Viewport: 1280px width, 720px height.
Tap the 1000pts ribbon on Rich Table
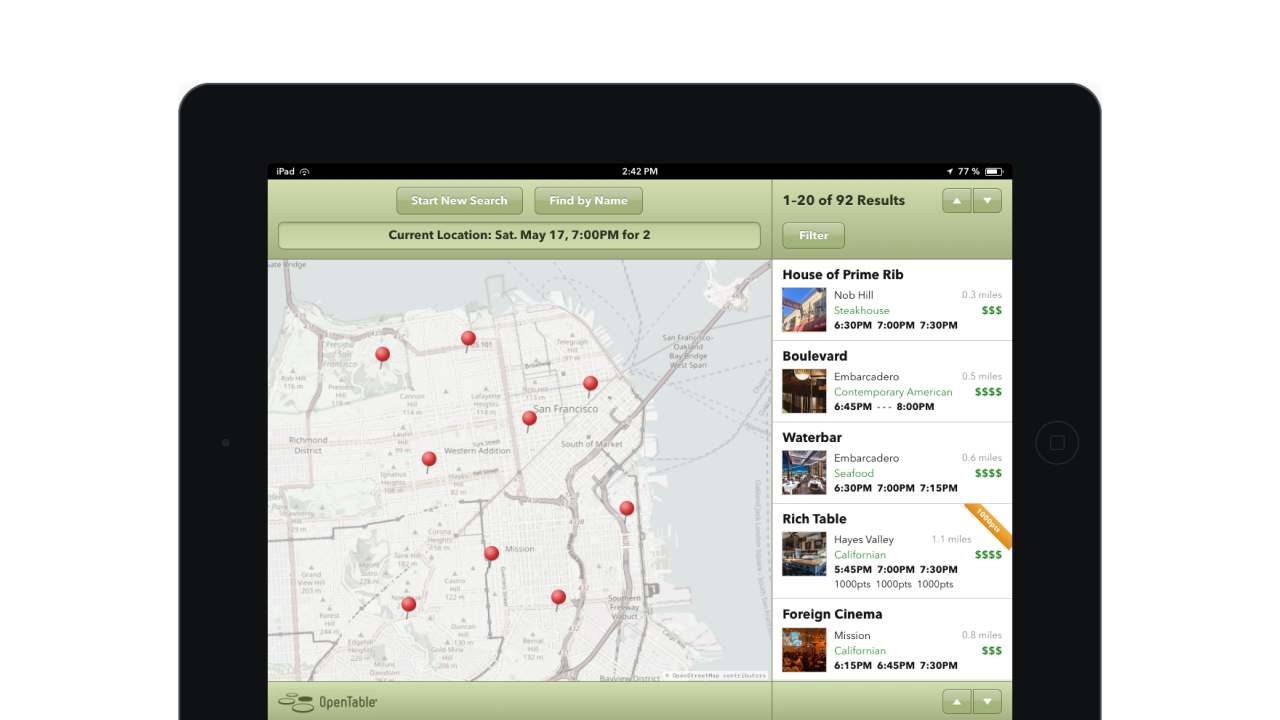[x=989, y=526]
